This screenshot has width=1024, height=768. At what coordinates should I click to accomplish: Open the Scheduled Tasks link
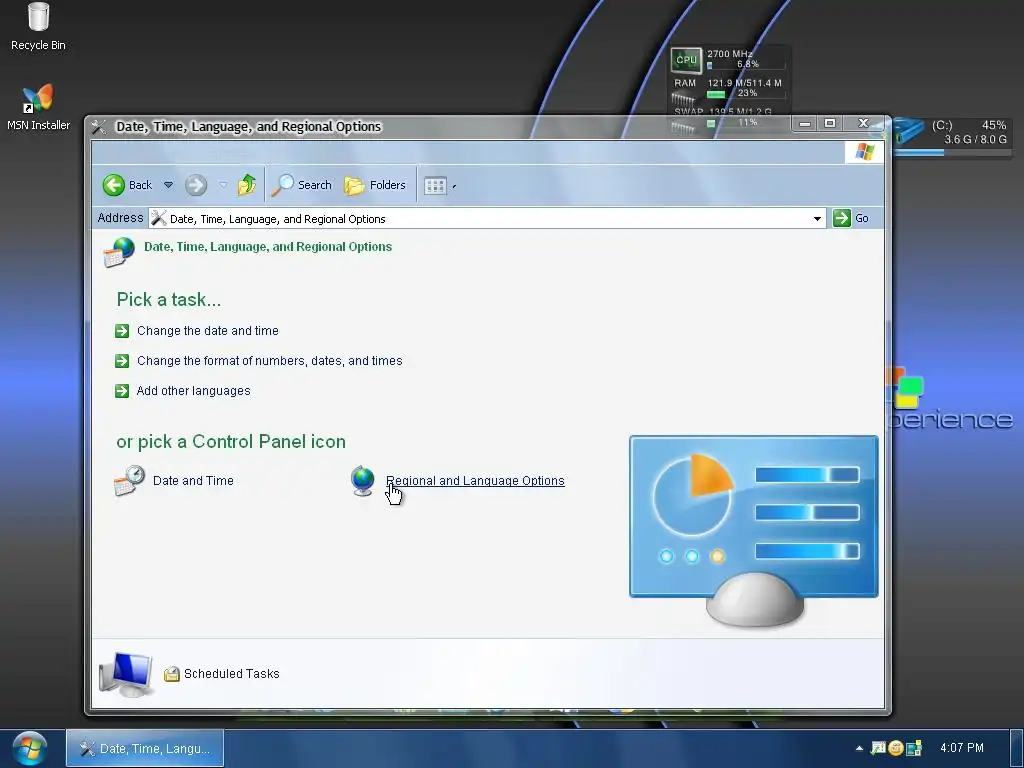coord(232,674)
